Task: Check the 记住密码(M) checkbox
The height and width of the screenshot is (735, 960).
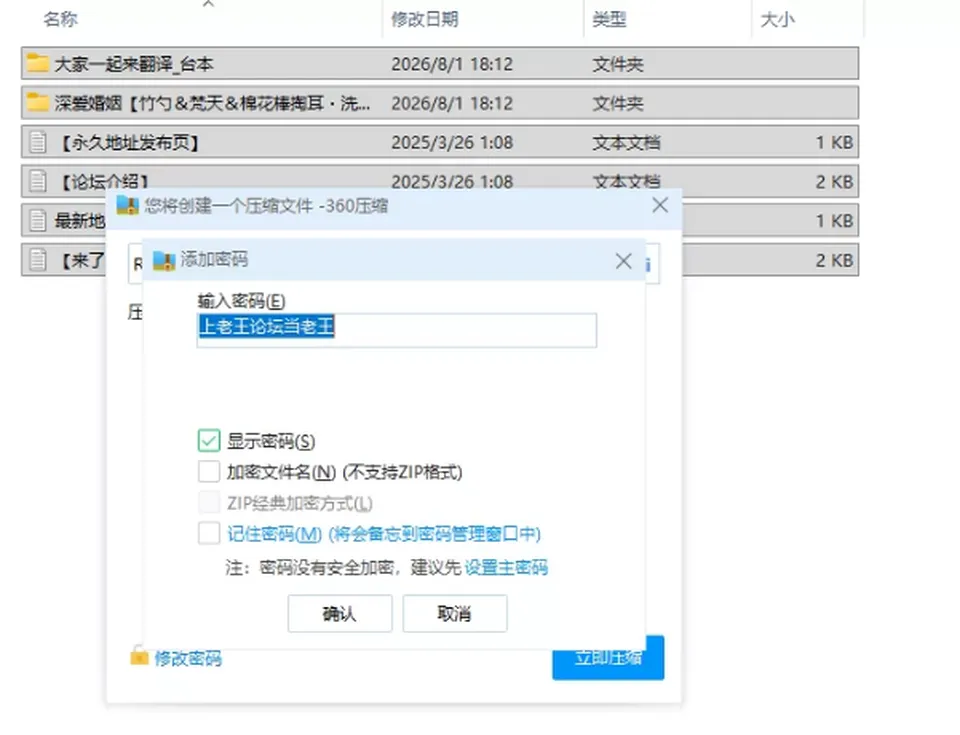Action: (x=209, y=533)
